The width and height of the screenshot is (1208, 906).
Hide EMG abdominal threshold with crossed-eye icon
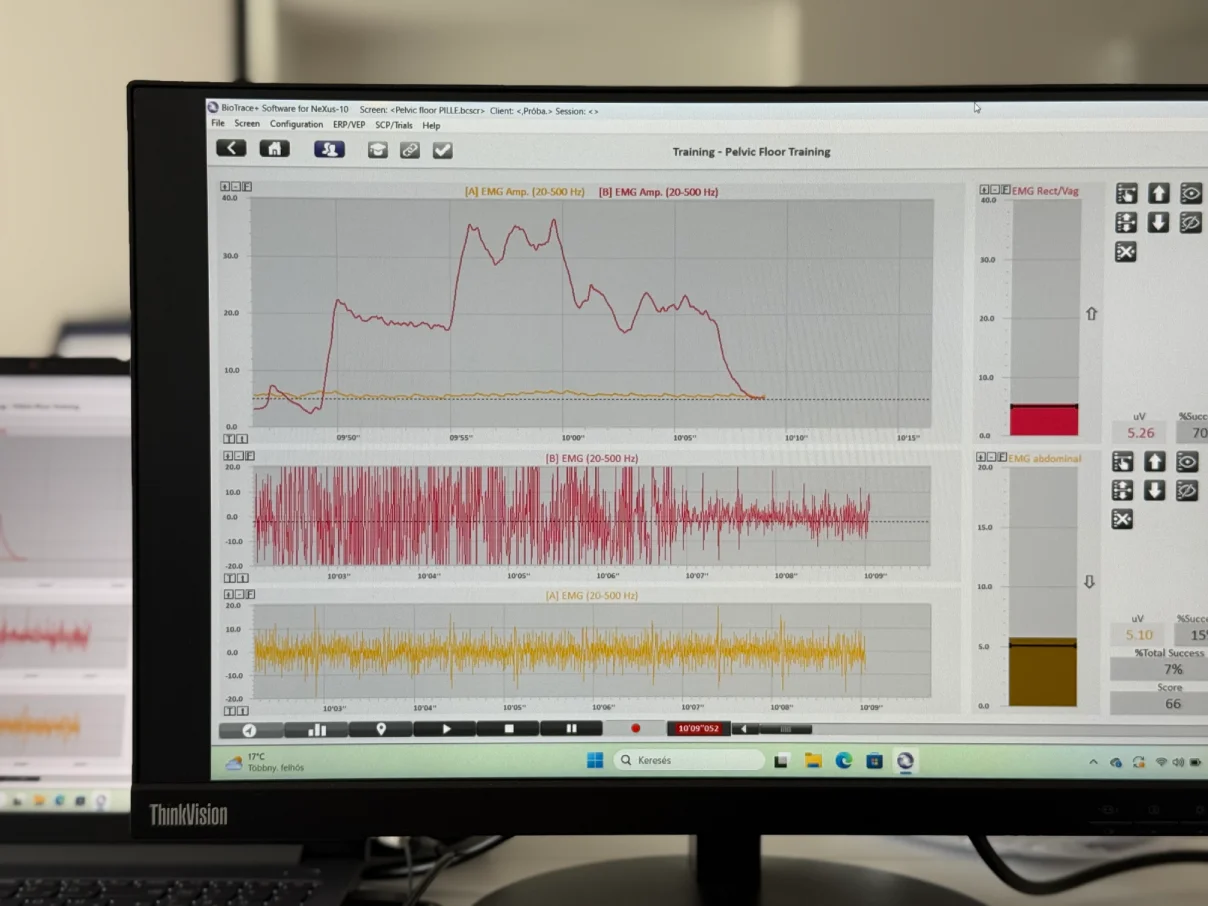1187,490
